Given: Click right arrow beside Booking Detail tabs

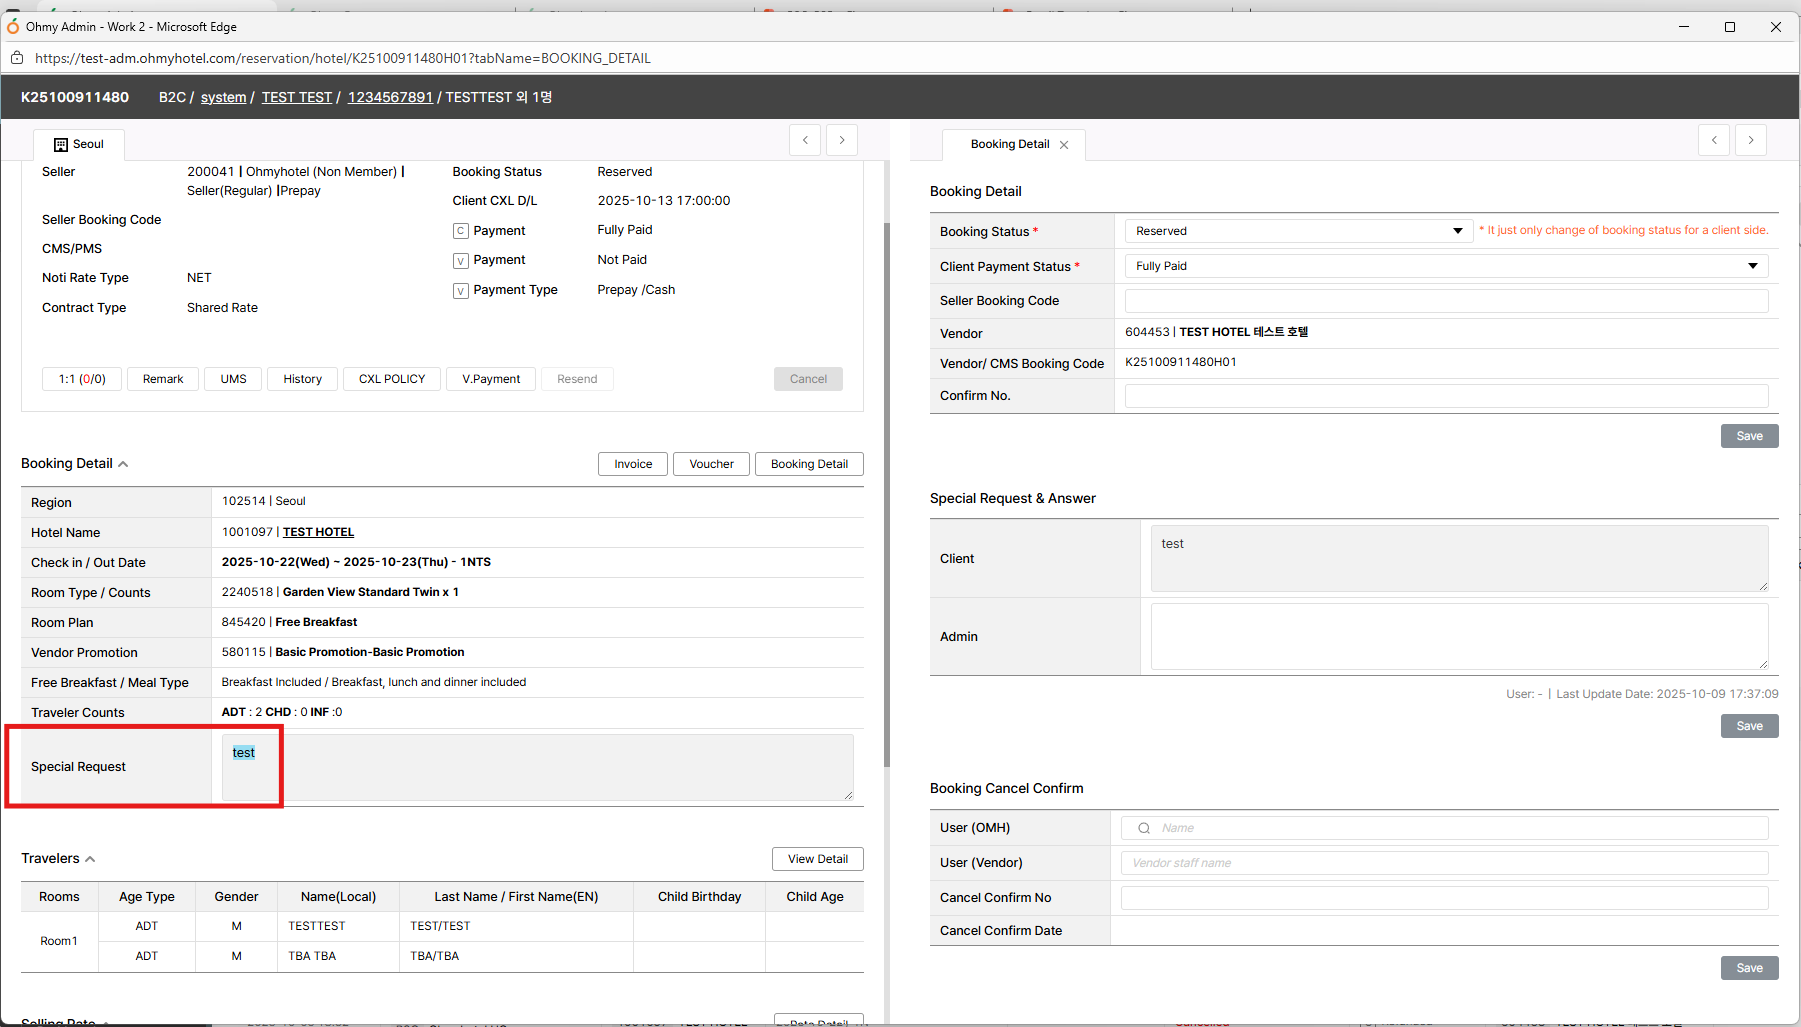Looking at the screenshot, I should [x=1751, y=140].
